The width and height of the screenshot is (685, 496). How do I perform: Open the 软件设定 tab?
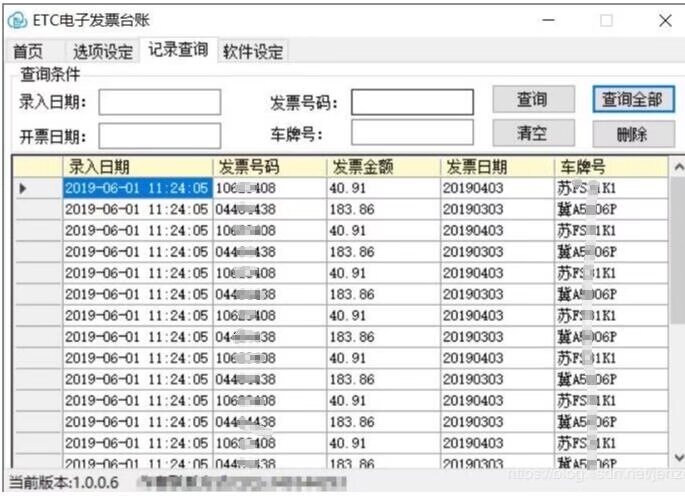tap(253, 52)
